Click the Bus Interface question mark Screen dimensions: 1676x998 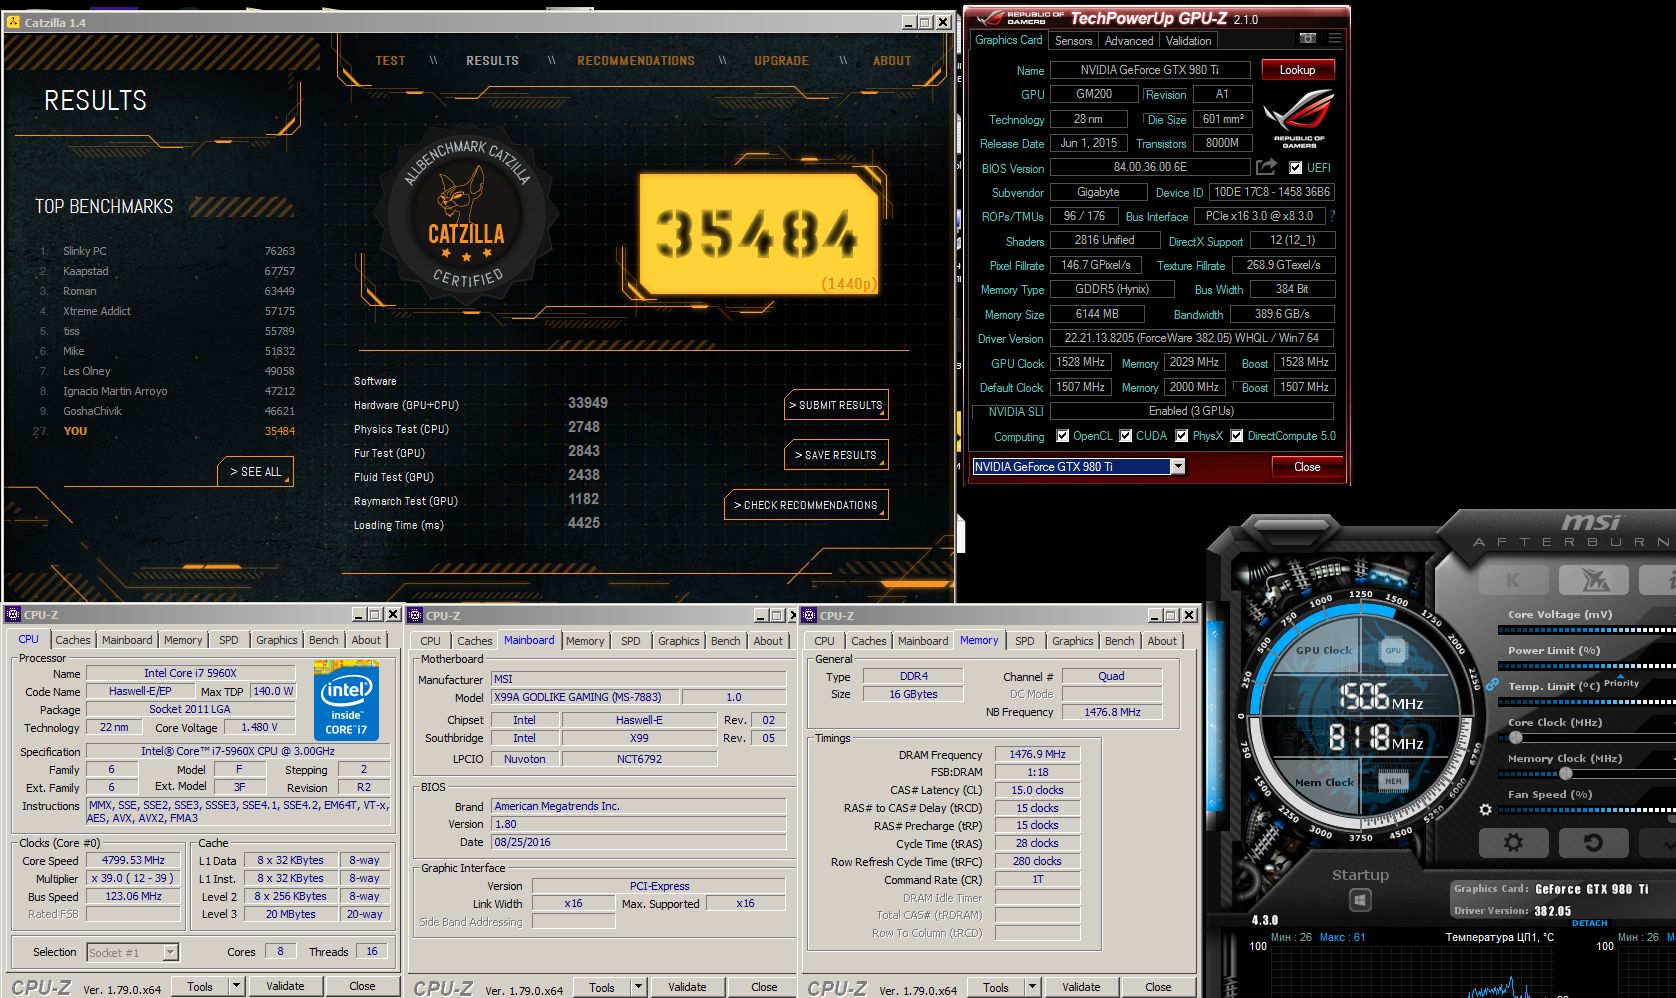[x=1332, y=216]
